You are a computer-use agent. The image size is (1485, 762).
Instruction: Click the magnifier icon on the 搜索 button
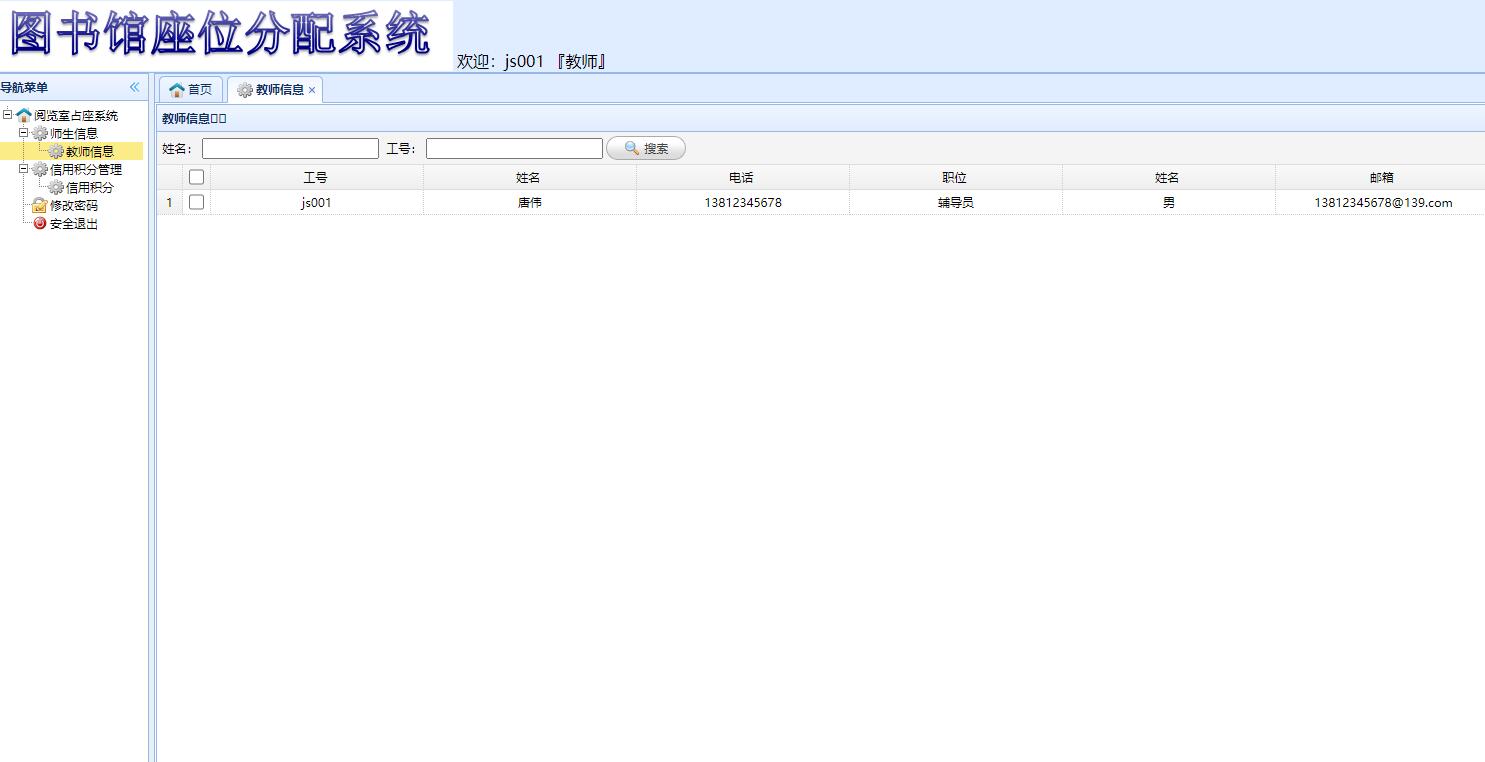coord(630,147)
